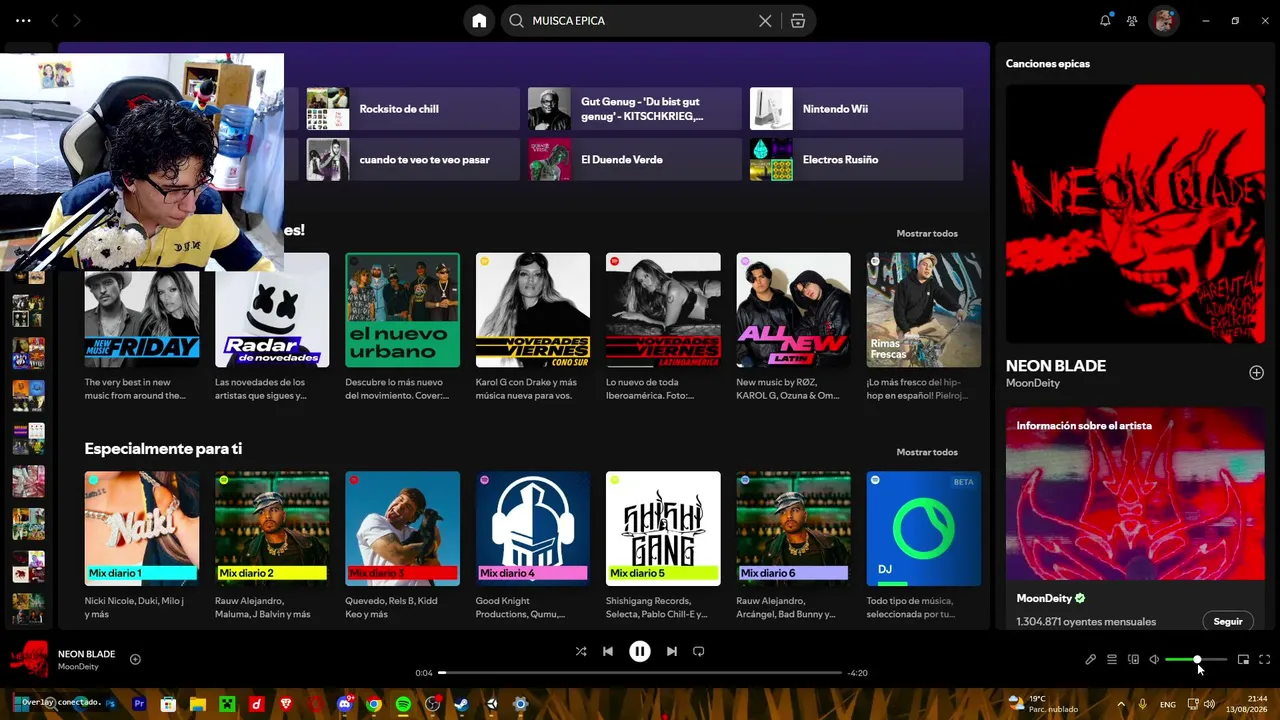Open Mix diario 6
This screenshot has height=720, width=1280.
pyautogui.click(x=794, y=529)
